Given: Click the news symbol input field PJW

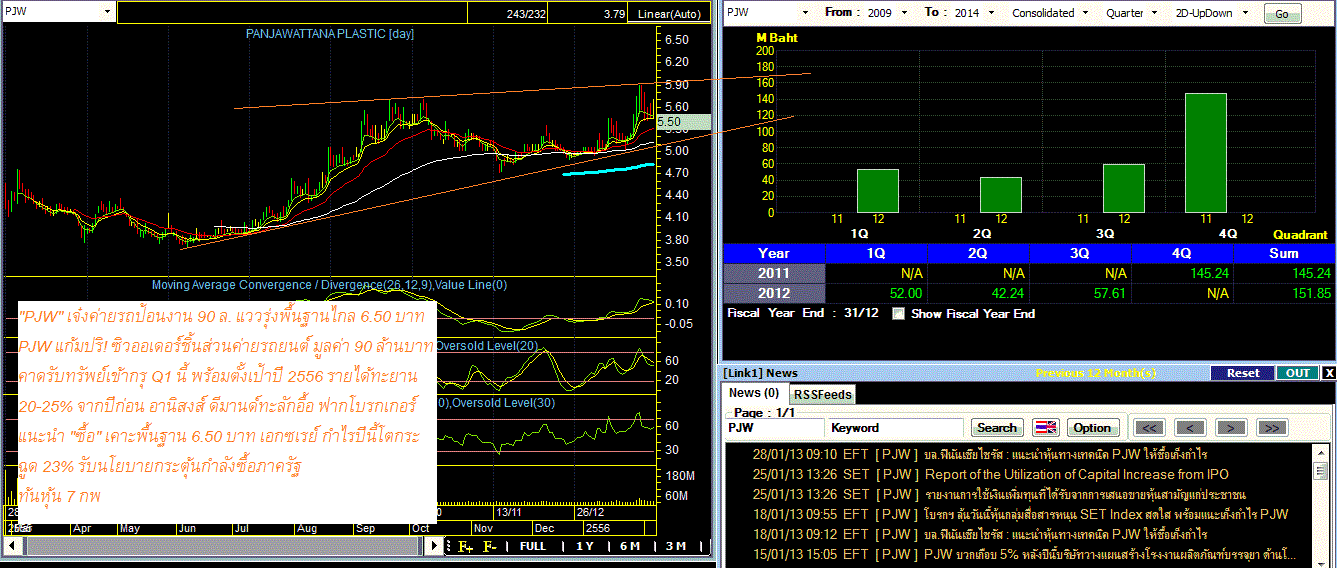Looking at the screenshot, I should (x=774, y=428).
